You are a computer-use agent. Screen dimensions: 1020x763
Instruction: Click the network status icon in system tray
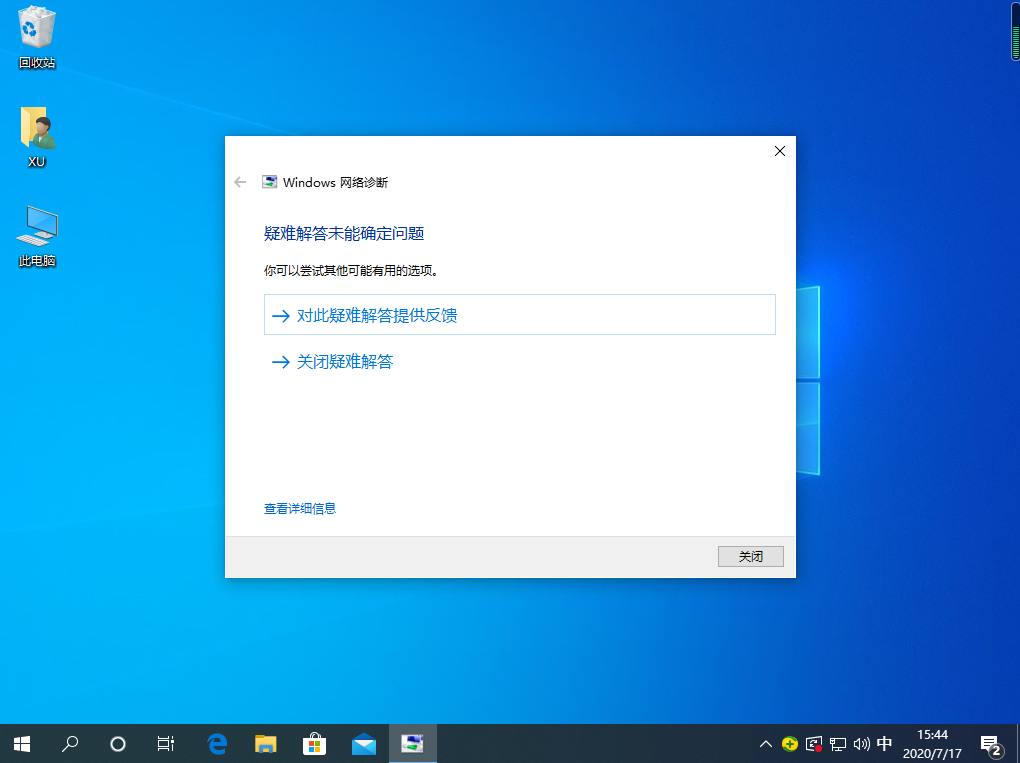pyautogui.click(x=838, y=744)
